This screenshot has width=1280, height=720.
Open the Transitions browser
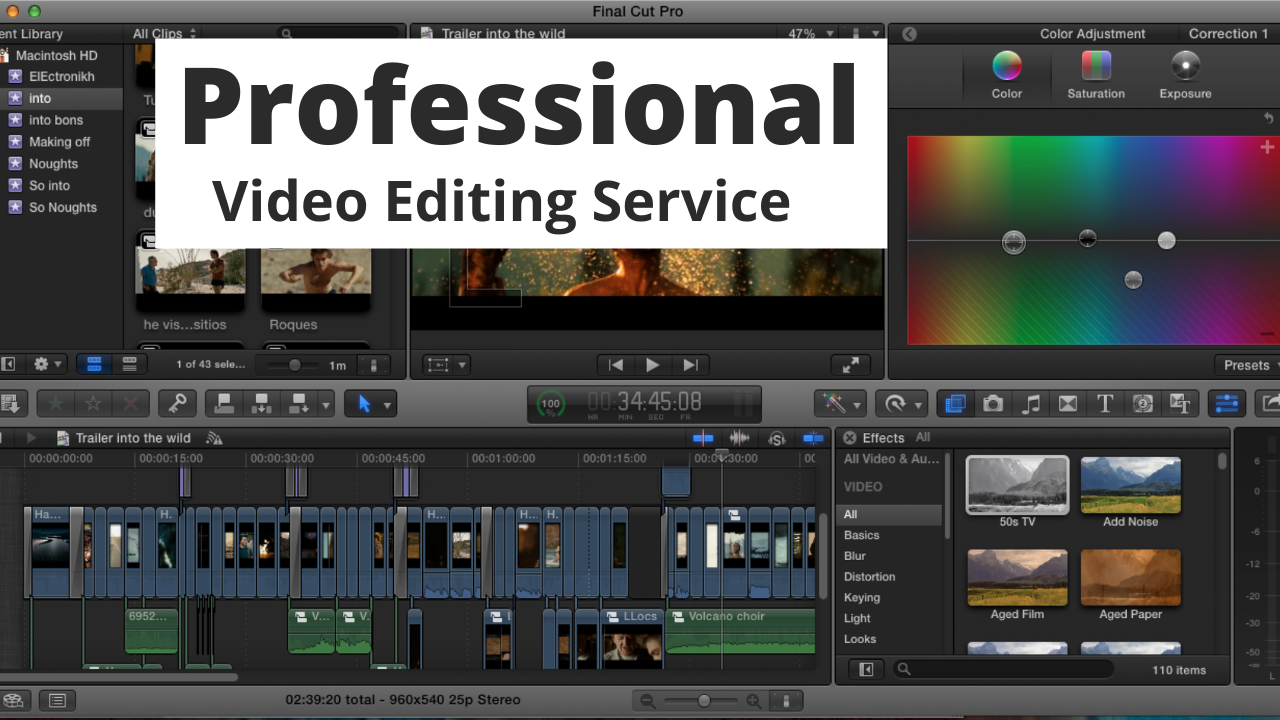(1067, 404)
